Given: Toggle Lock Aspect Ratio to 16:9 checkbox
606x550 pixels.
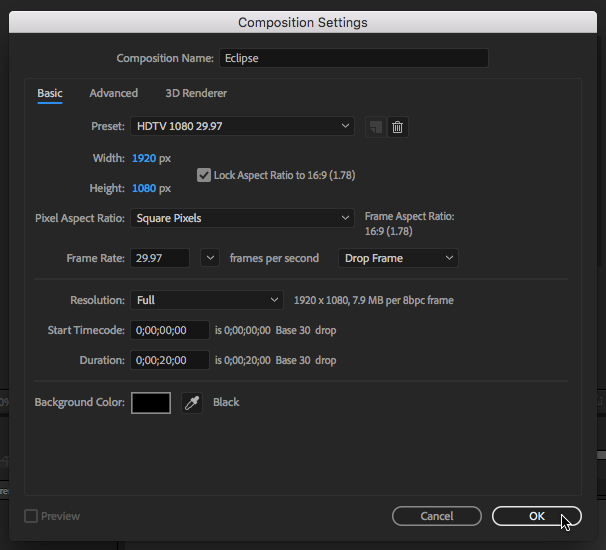Looking at the screenshot, I should point(205,175).
